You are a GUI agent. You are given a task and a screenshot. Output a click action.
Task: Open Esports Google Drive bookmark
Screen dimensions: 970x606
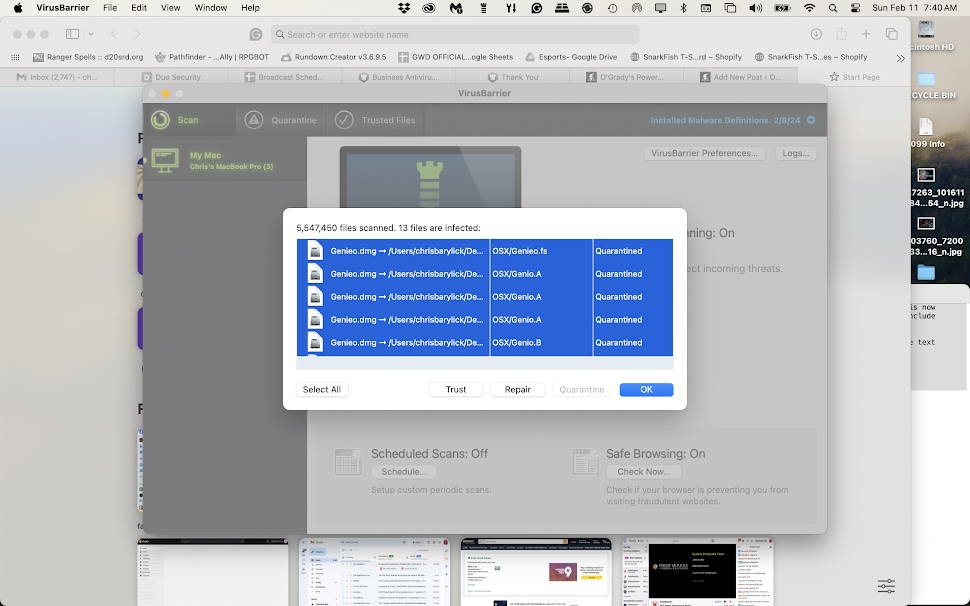point(571,57)
